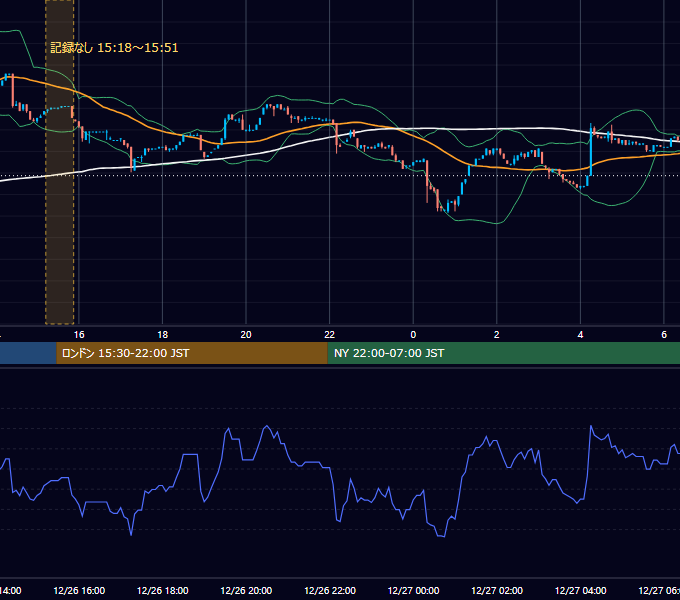Click the hour label 18 on chart axis
The image size is (680, 600).
click(x=162, y=335)
